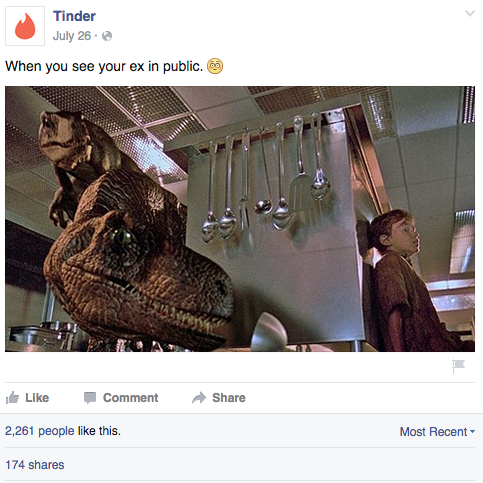Click the flushed face emoji in caption
This screenshot has width=483, height=483.
[215, 66]
